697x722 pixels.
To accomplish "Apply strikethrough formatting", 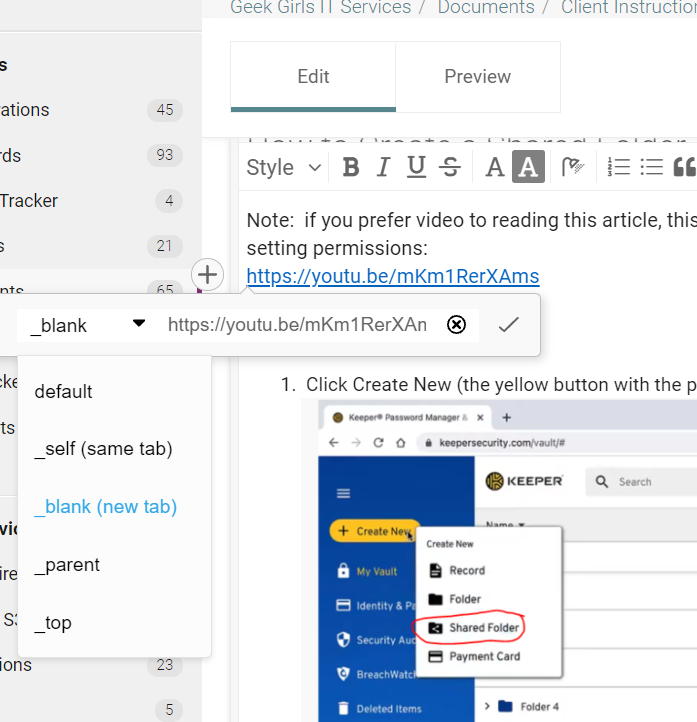I will 450,168.
